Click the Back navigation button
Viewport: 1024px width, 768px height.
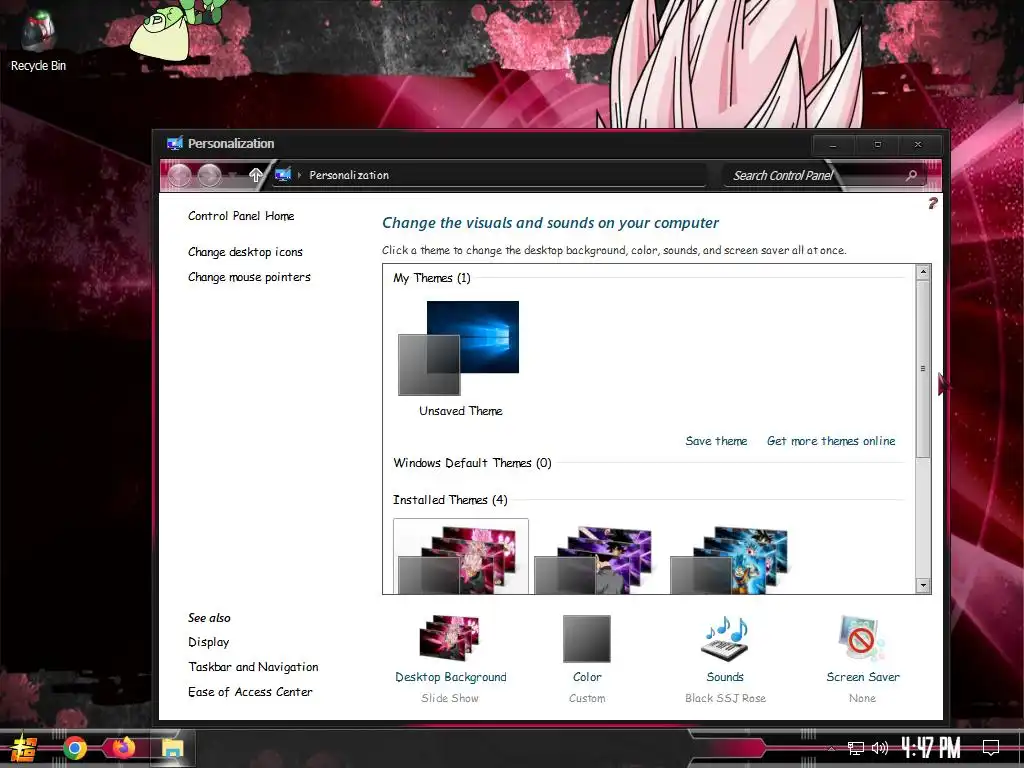click(180, 175)
